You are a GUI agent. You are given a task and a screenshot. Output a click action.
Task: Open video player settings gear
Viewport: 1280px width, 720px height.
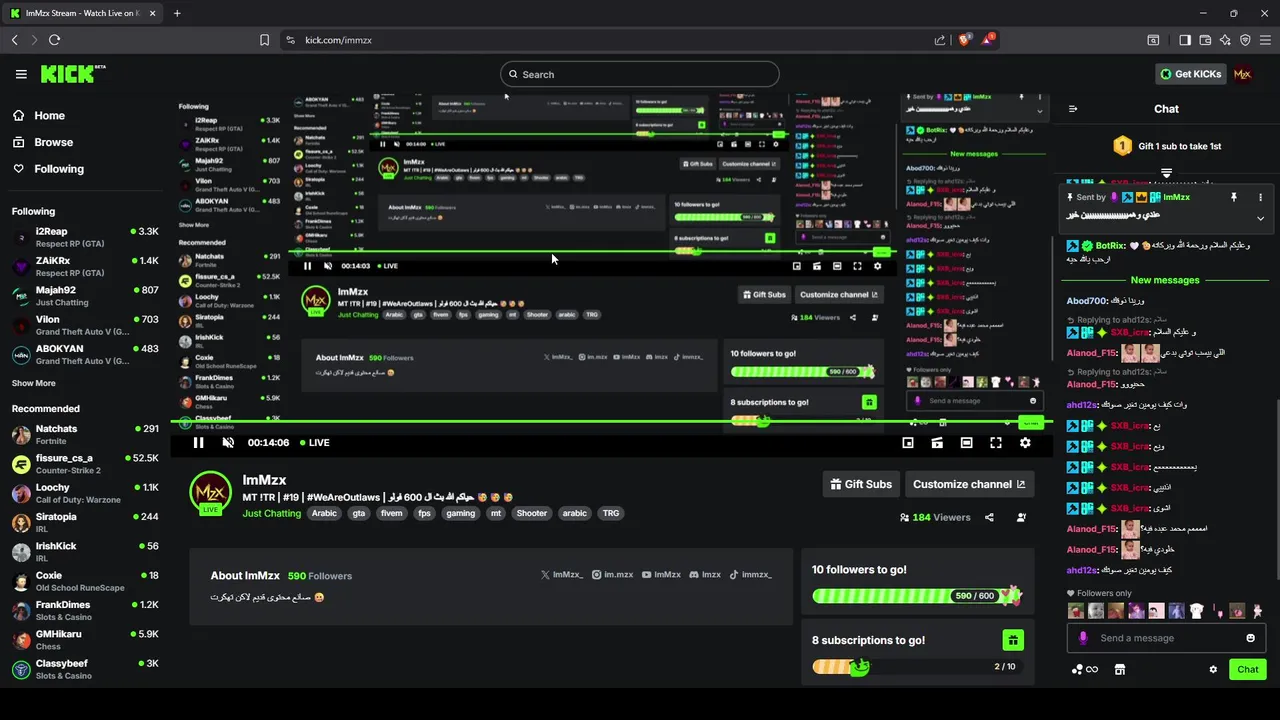click(x=1025, y=442)
